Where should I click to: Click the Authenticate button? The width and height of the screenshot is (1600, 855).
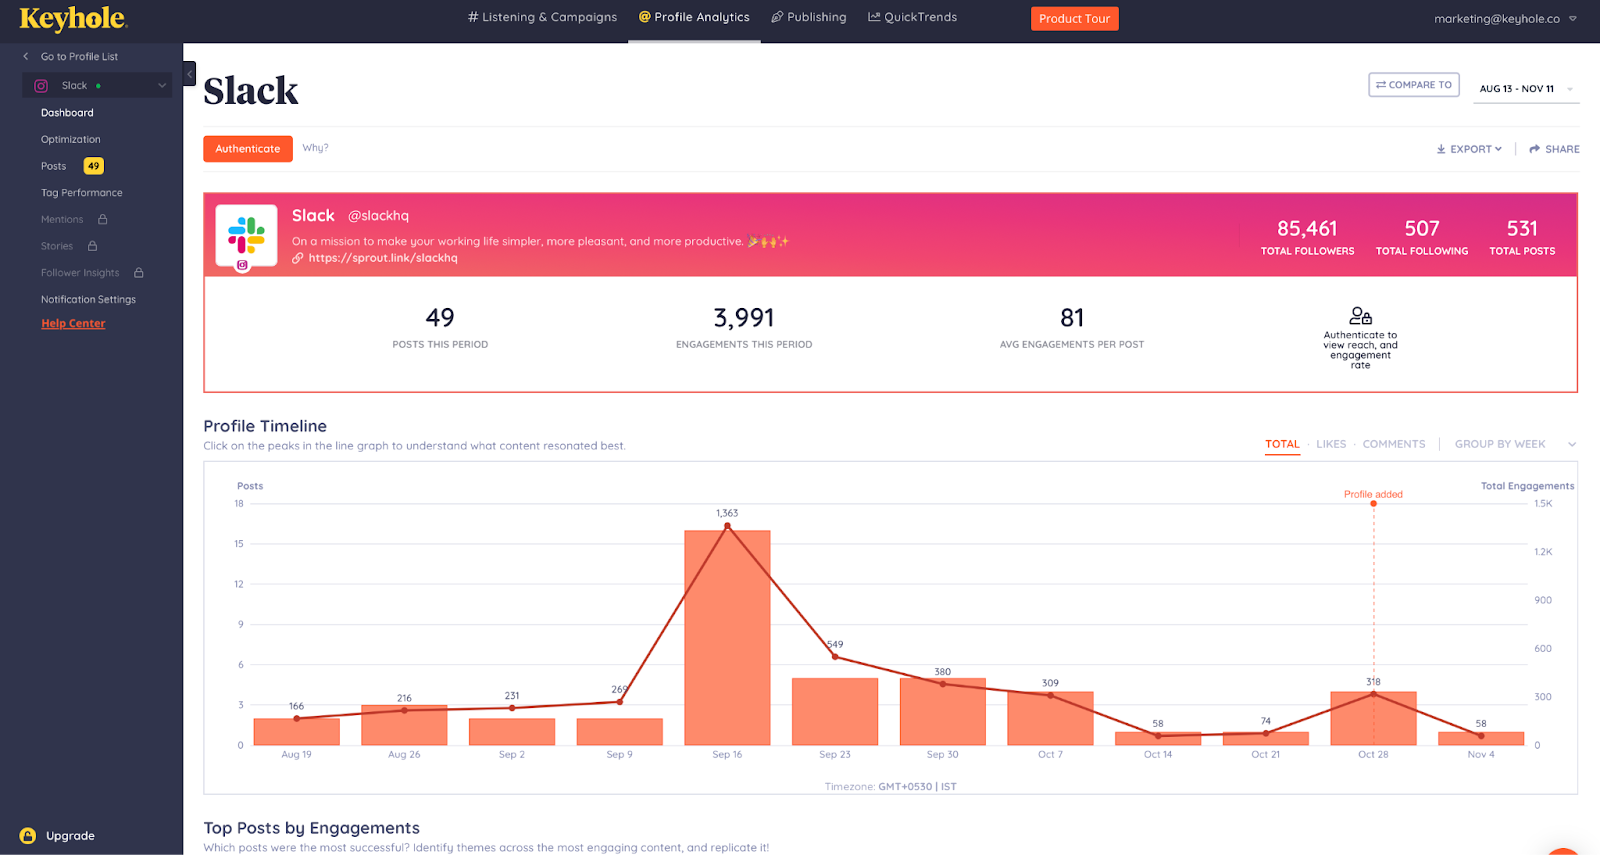point(248,149)
